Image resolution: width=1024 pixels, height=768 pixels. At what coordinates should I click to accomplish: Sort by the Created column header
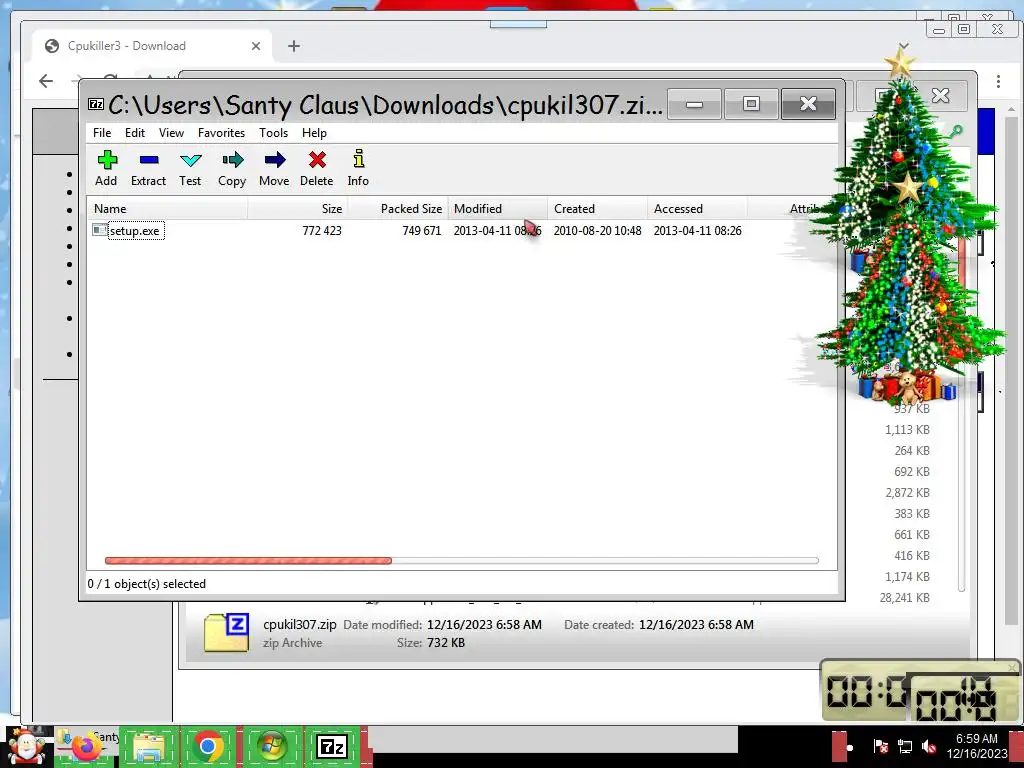598,209
